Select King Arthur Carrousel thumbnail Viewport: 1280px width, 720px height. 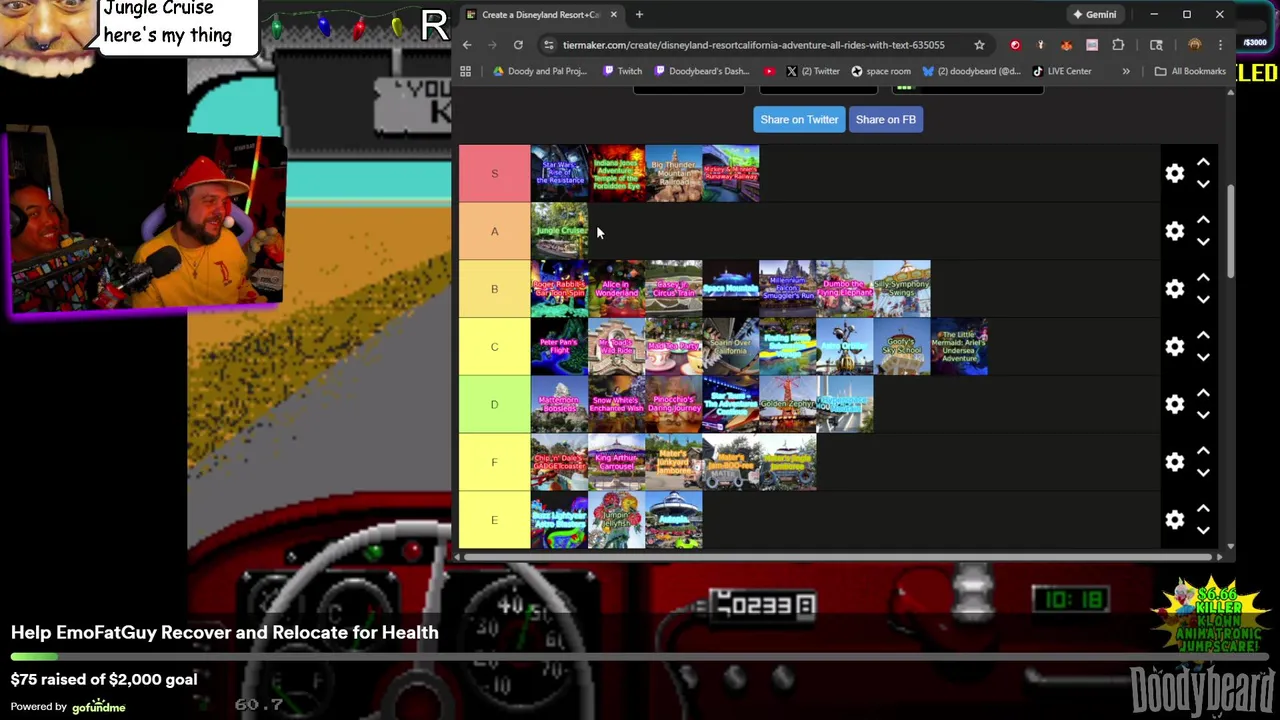[617, 462]
